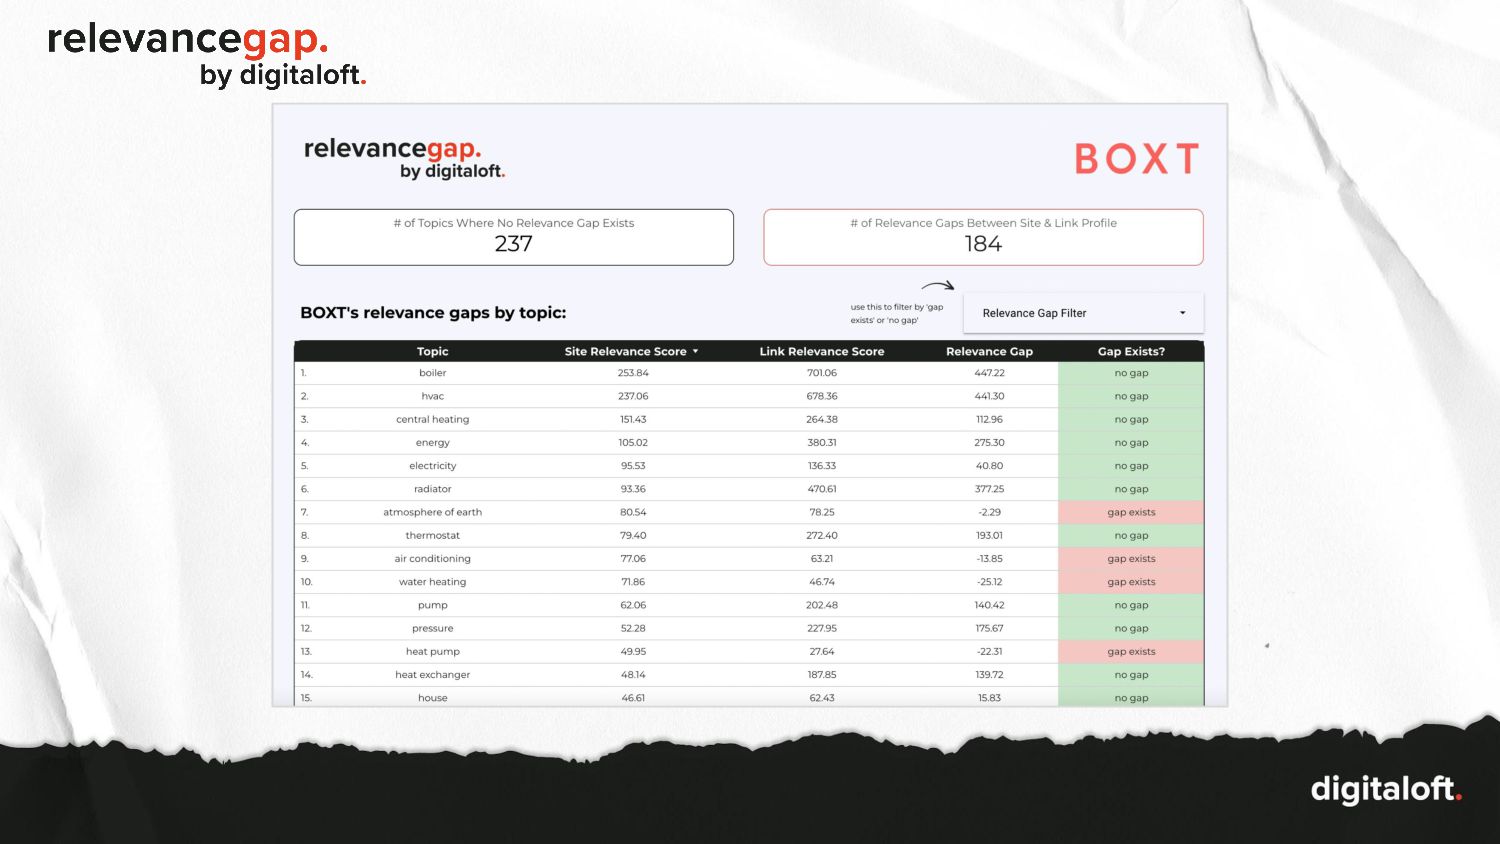Viewport: 1500px width, 844px height.
Task: Select the 'heat exchanger' topic cell
Action: [x=432, y=675]
